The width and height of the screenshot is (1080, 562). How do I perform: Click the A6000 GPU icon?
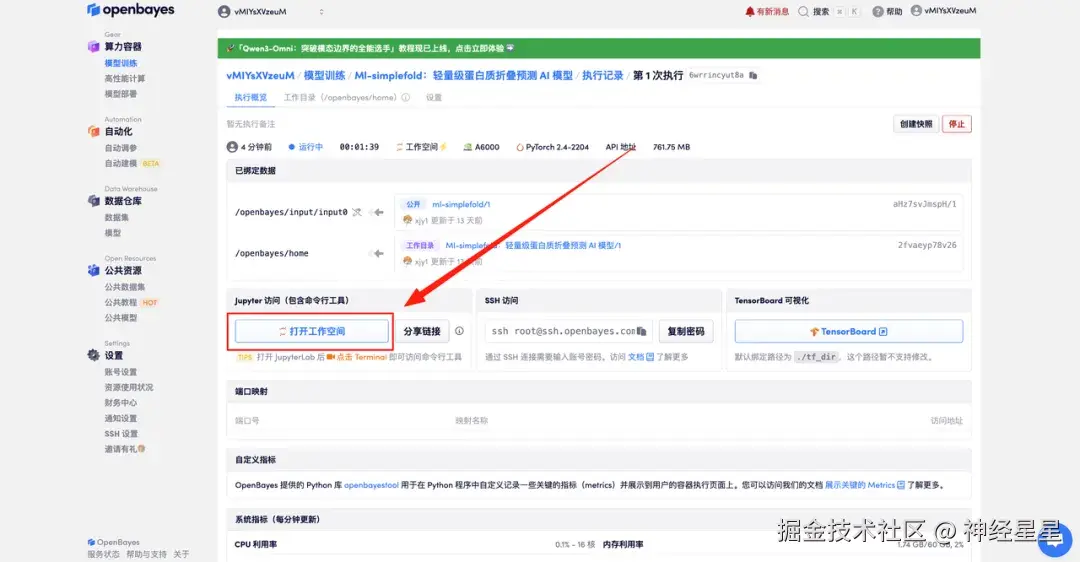point(468,147)
